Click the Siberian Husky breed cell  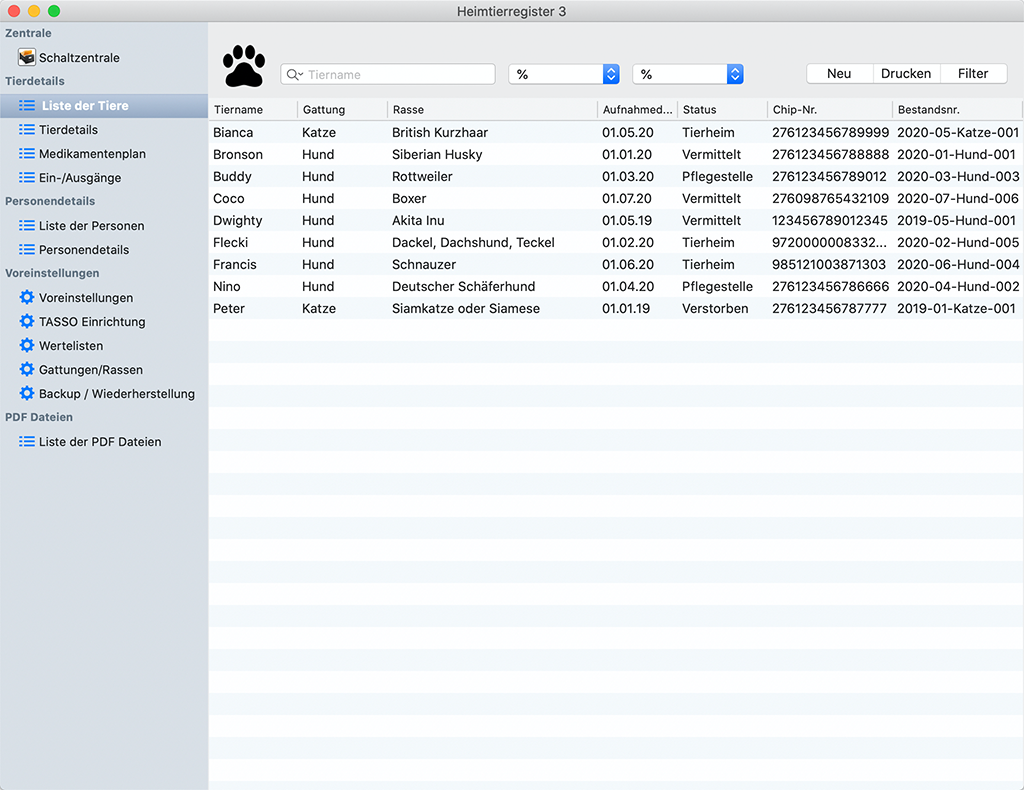coord(437,155)
